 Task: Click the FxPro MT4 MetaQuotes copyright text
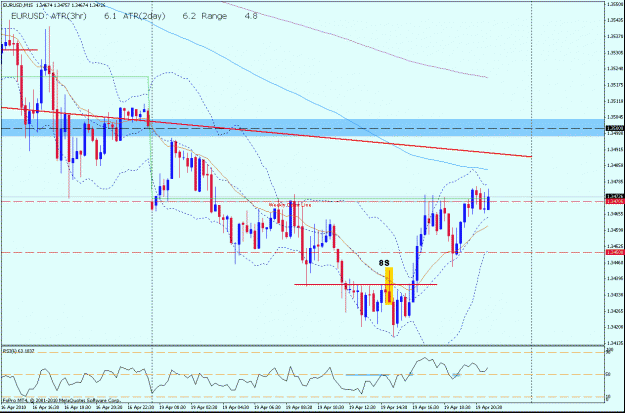point(61,399)
